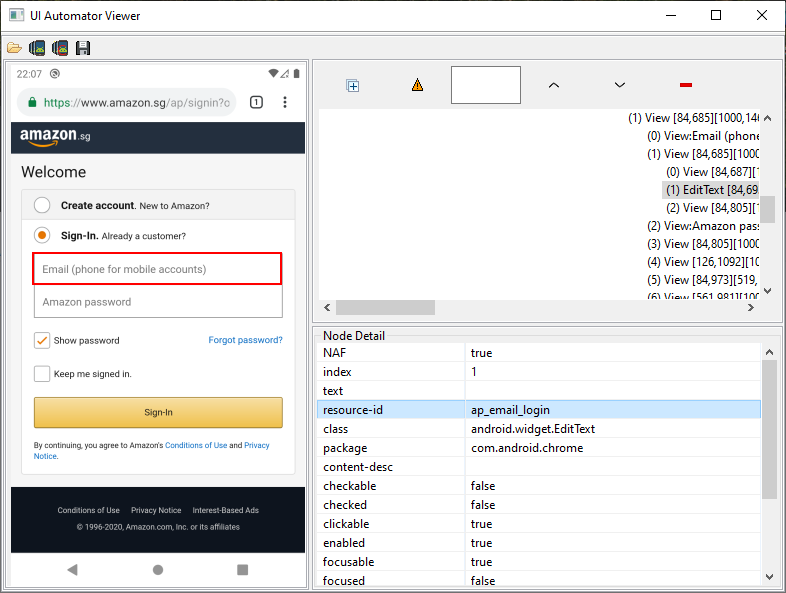Click Node Detail scroll down arrow
The height and width of the screenshot is (593, 786).
click(x=769, y=577)
